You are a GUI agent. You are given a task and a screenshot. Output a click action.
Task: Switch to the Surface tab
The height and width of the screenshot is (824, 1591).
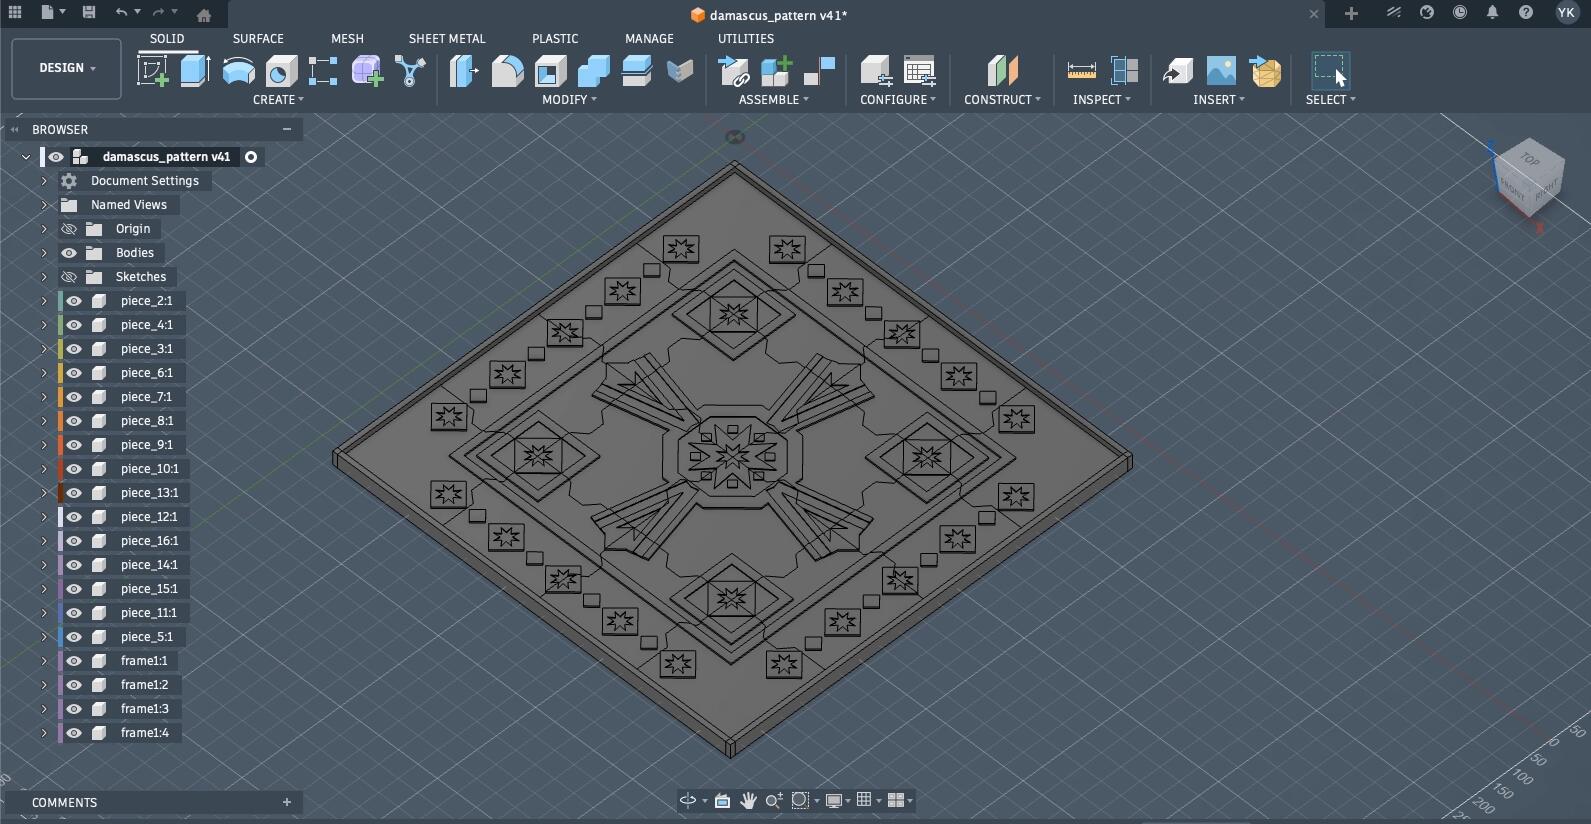(x=258, y=38)
